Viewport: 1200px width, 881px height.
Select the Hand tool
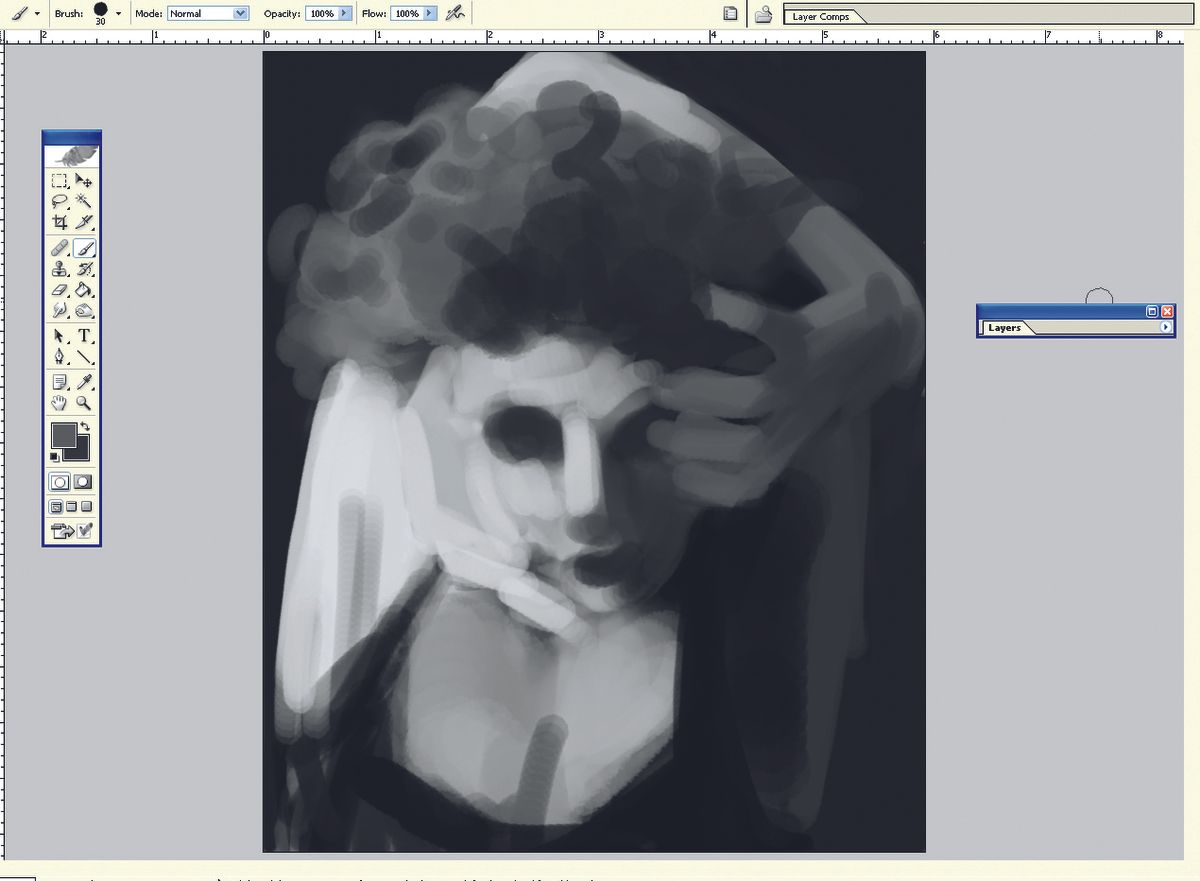pos(60,403)
